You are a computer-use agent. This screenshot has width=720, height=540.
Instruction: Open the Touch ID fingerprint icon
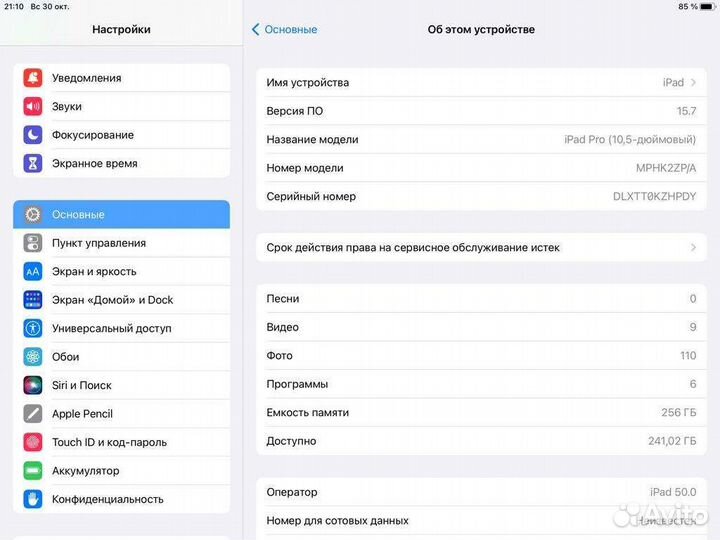tap(33, 442)
